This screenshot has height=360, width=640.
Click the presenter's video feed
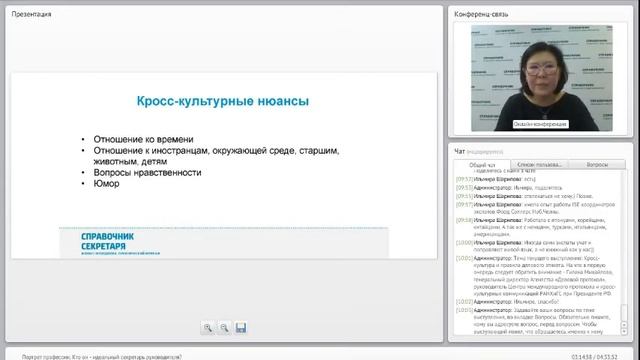coord(542,78)
